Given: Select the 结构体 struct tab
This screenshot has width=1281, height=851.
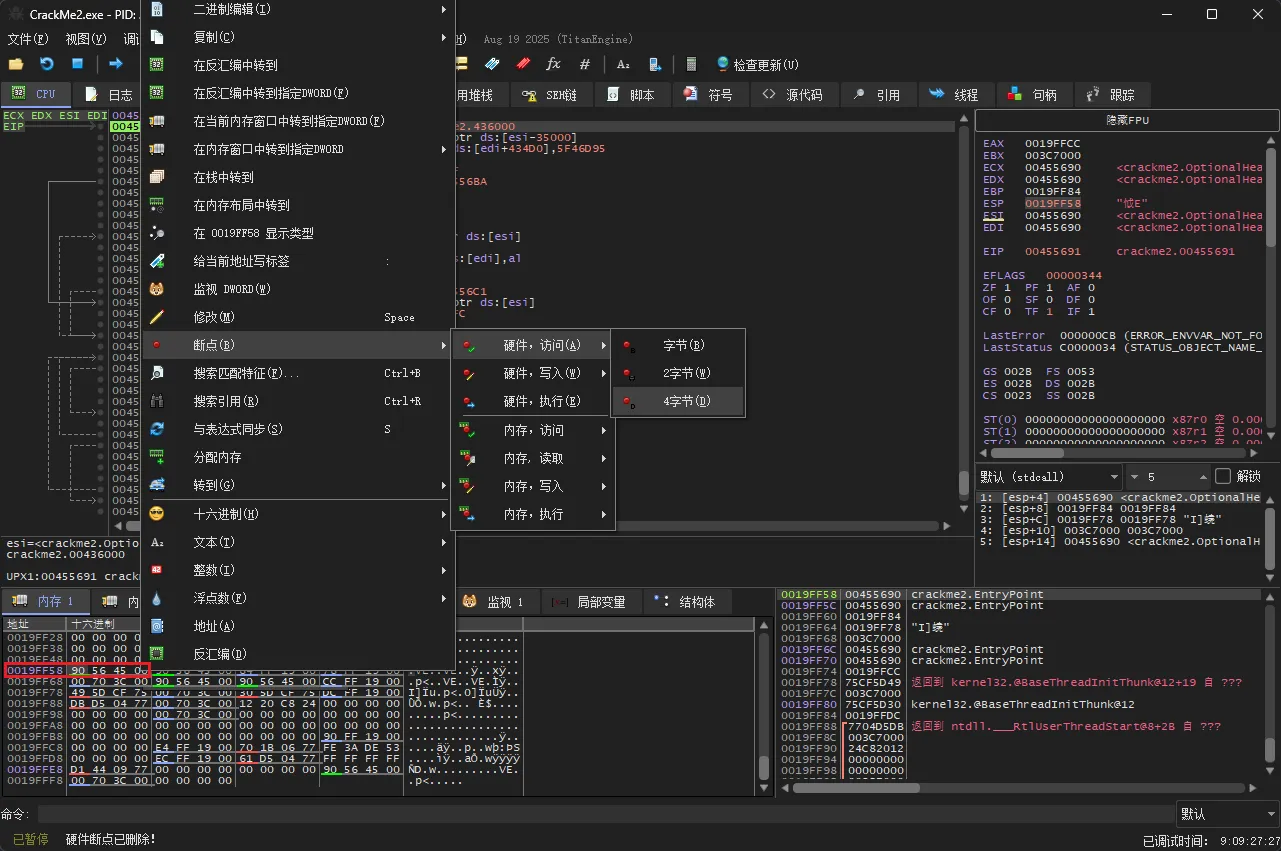Looking at the screenshot, I should 686,601.
